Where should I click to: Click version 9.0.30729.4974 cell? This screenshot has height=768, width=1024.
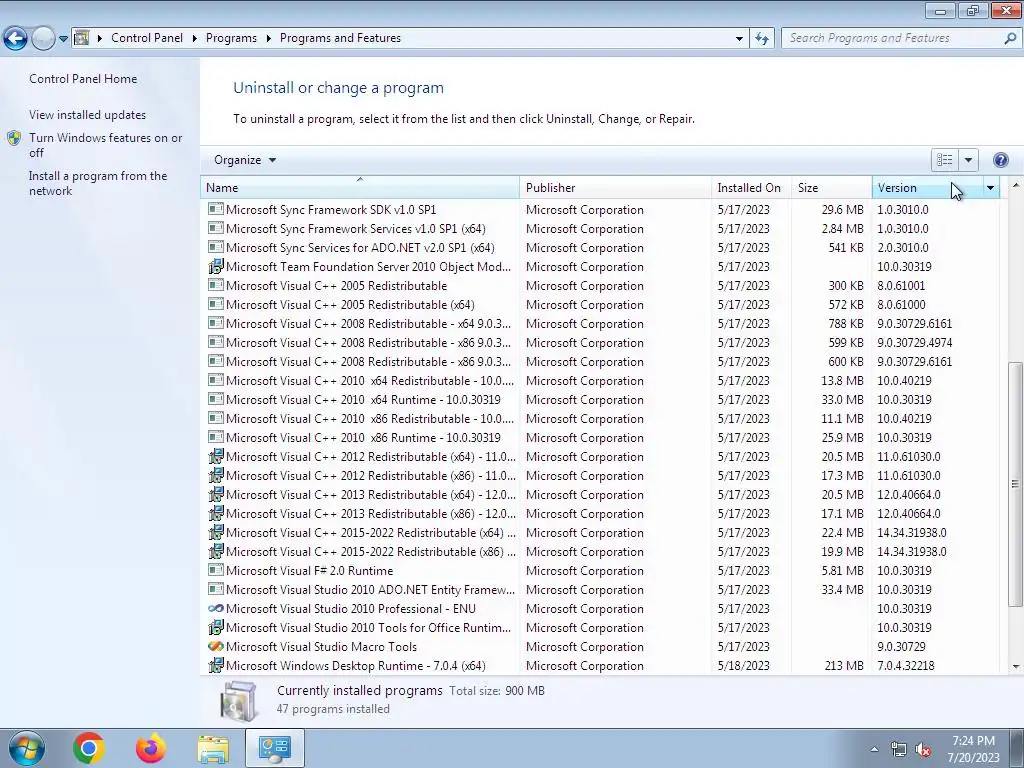tap(914, 342)
